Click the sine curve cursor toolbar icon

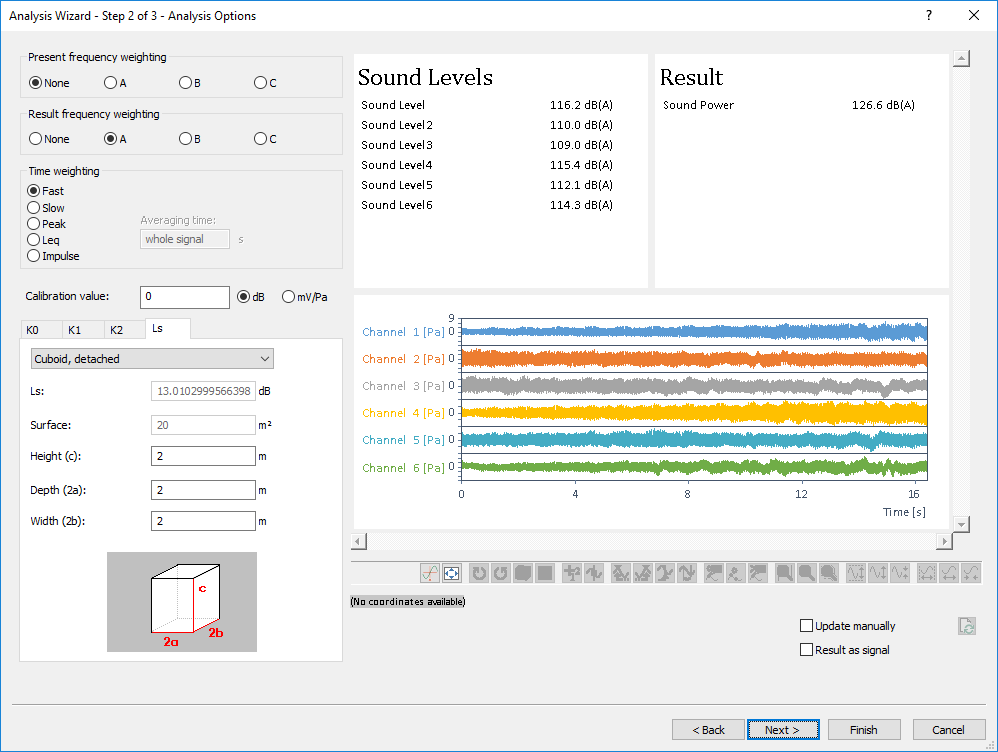(x=430, y=573)
